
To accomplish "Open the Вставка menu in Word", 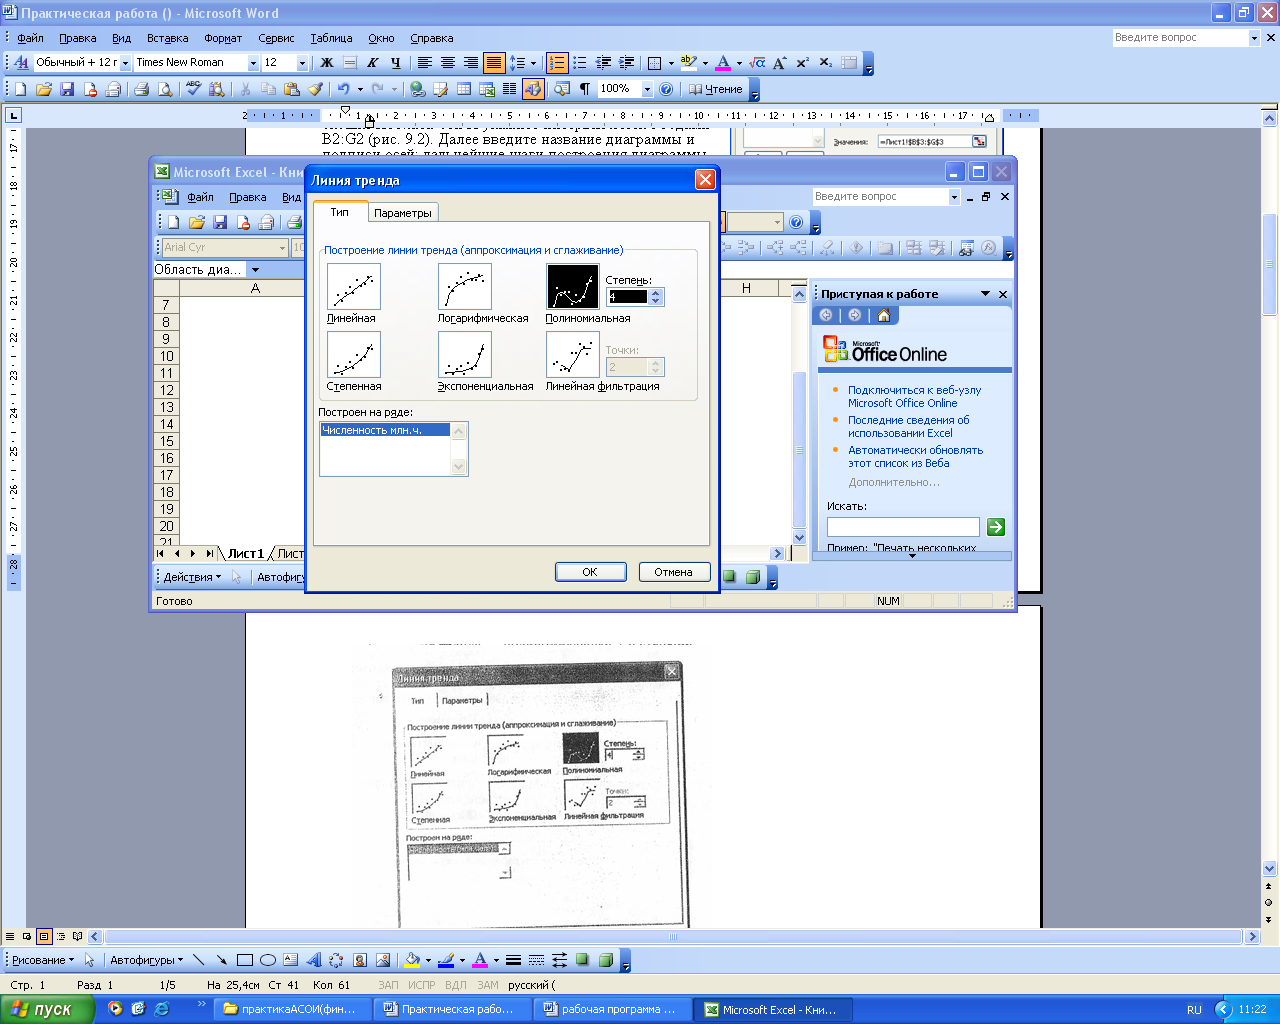I will click(x=167, y=38).
